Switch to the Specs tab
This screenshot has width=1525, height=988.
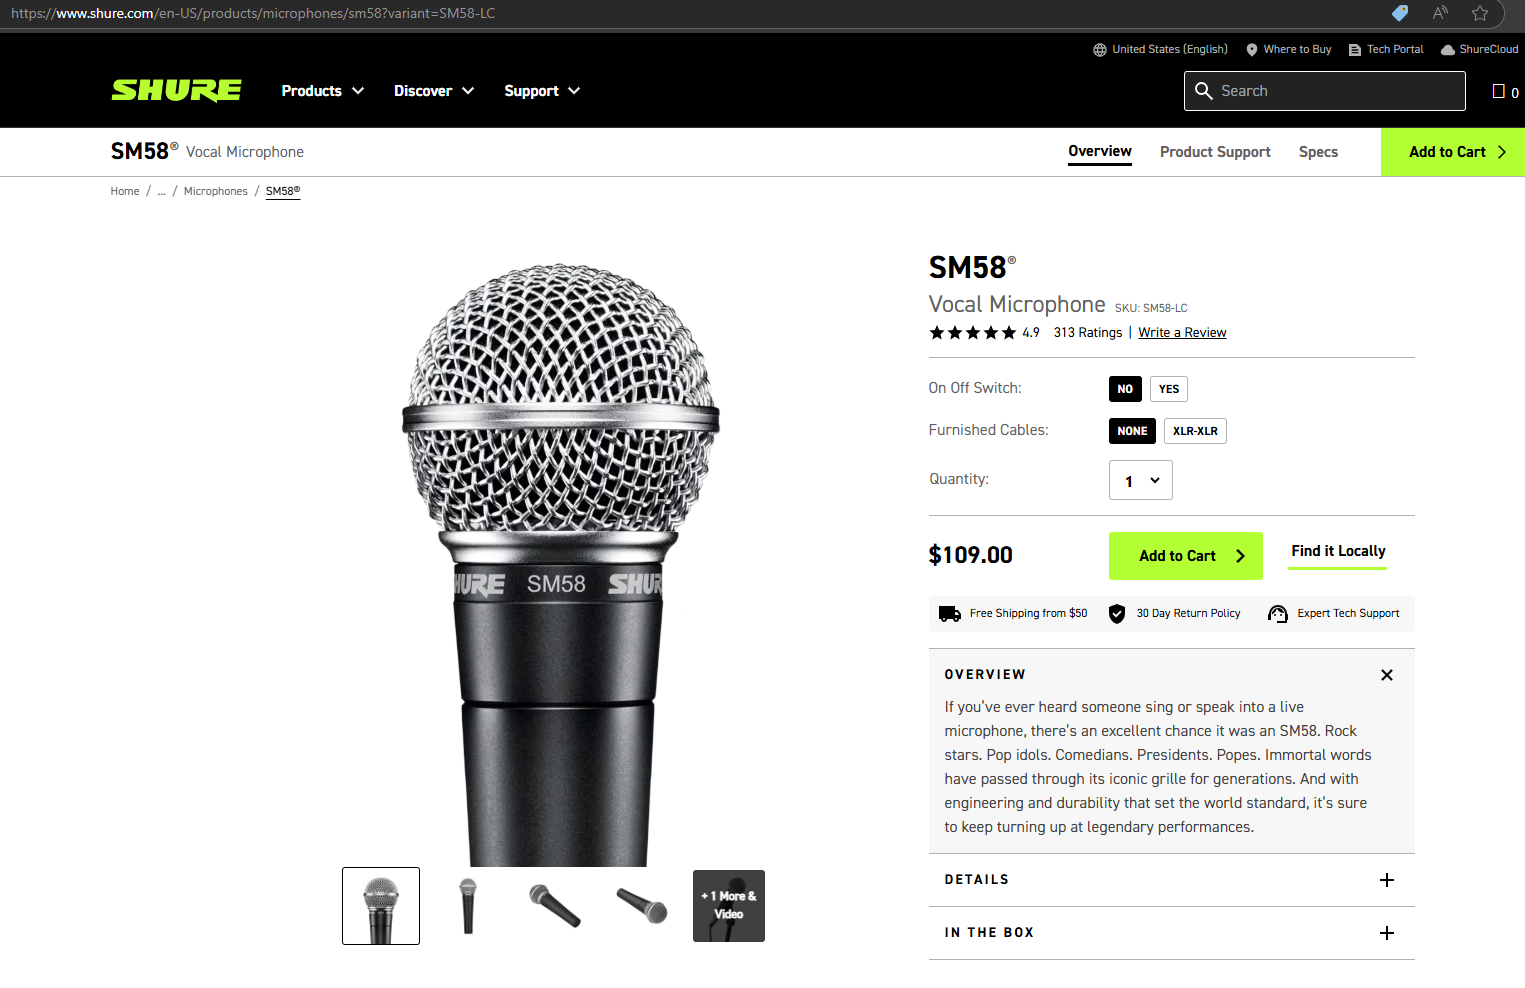click(x=1318, y=152)
